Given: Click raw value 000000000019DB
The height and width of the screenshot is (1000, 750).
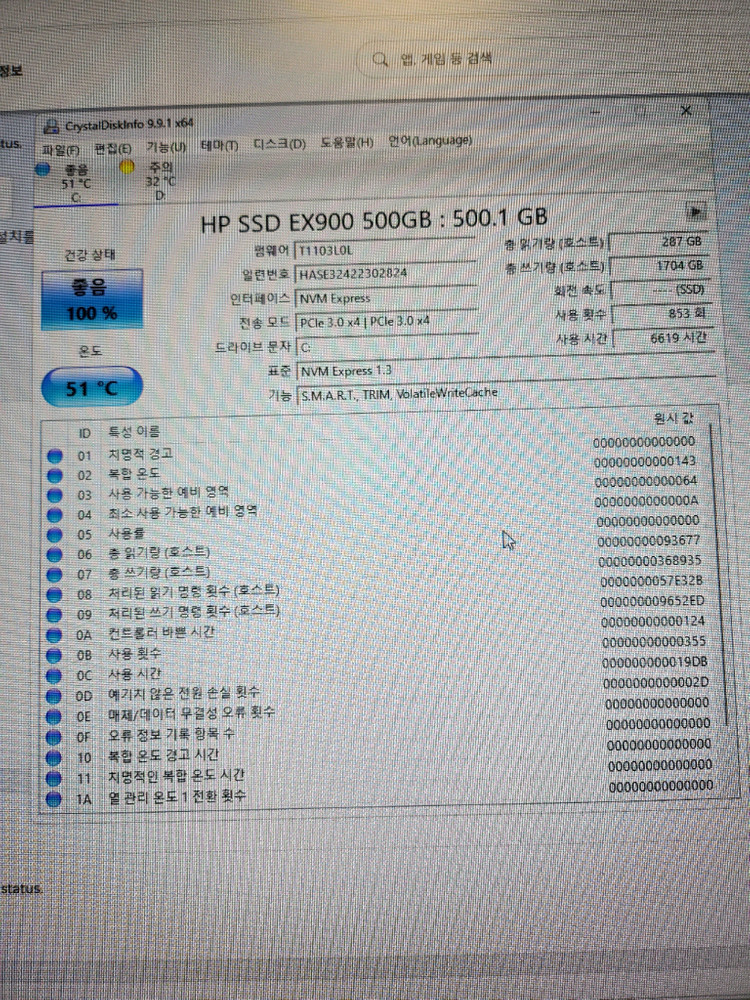Looking at the screenshot, I should coord(655,663).
